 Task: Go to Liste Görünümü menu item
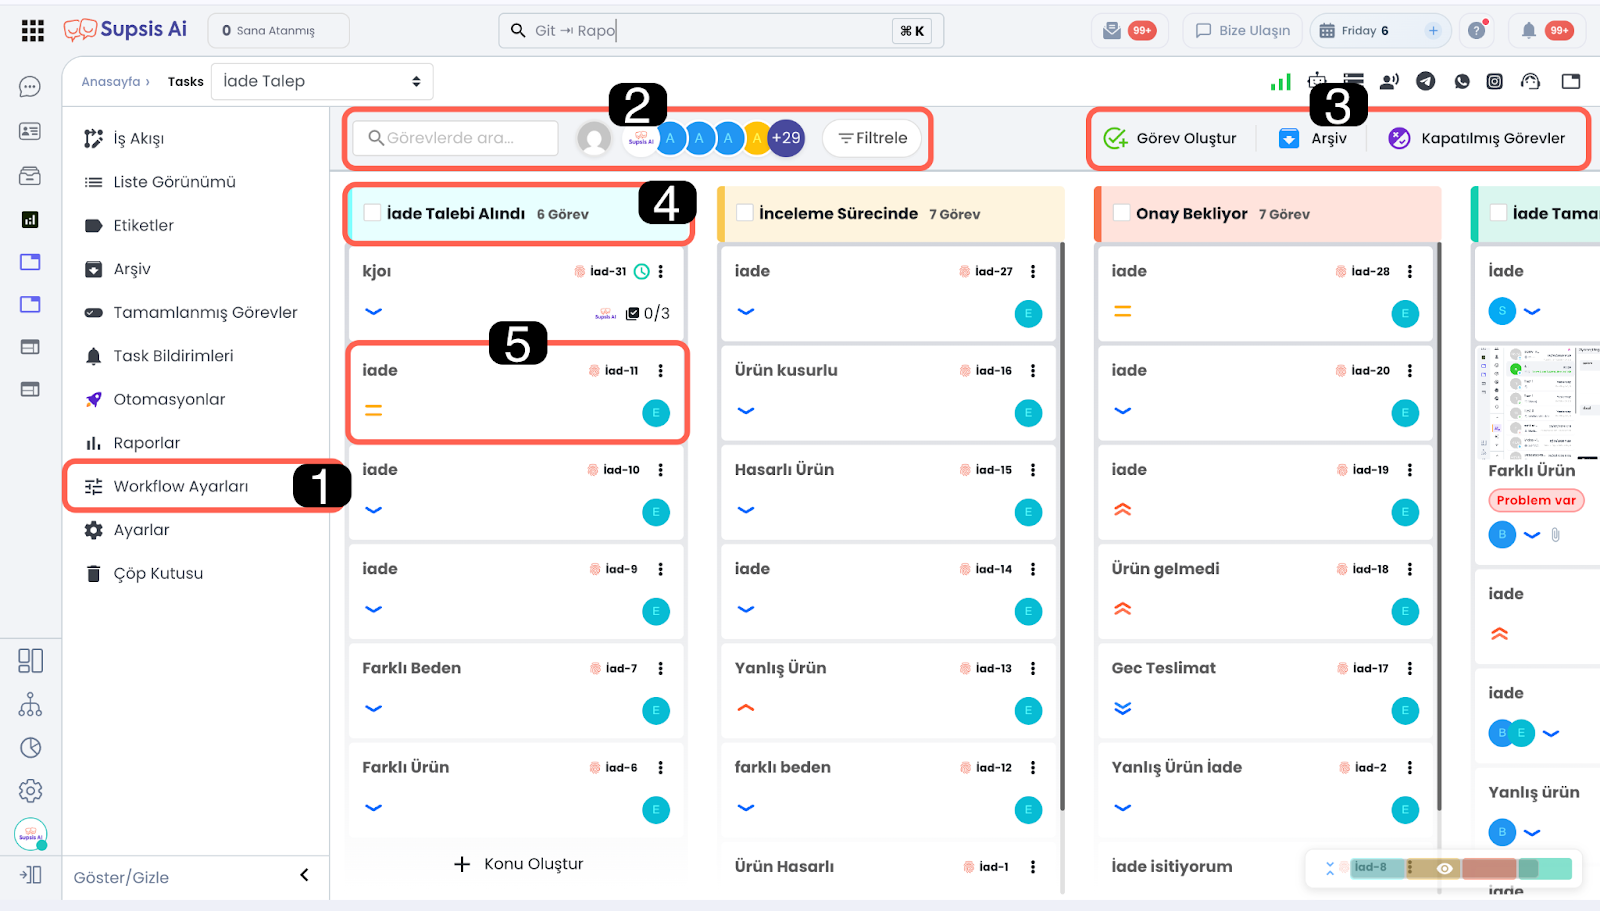(x=174, y=182)
